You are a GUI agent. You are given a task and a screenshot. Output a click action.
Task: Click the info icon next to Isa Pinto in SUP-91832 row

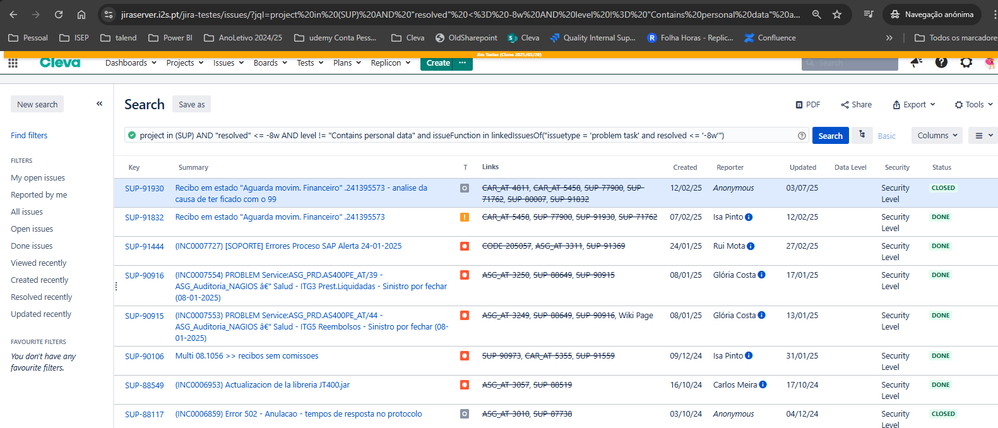tap(749, 217)
